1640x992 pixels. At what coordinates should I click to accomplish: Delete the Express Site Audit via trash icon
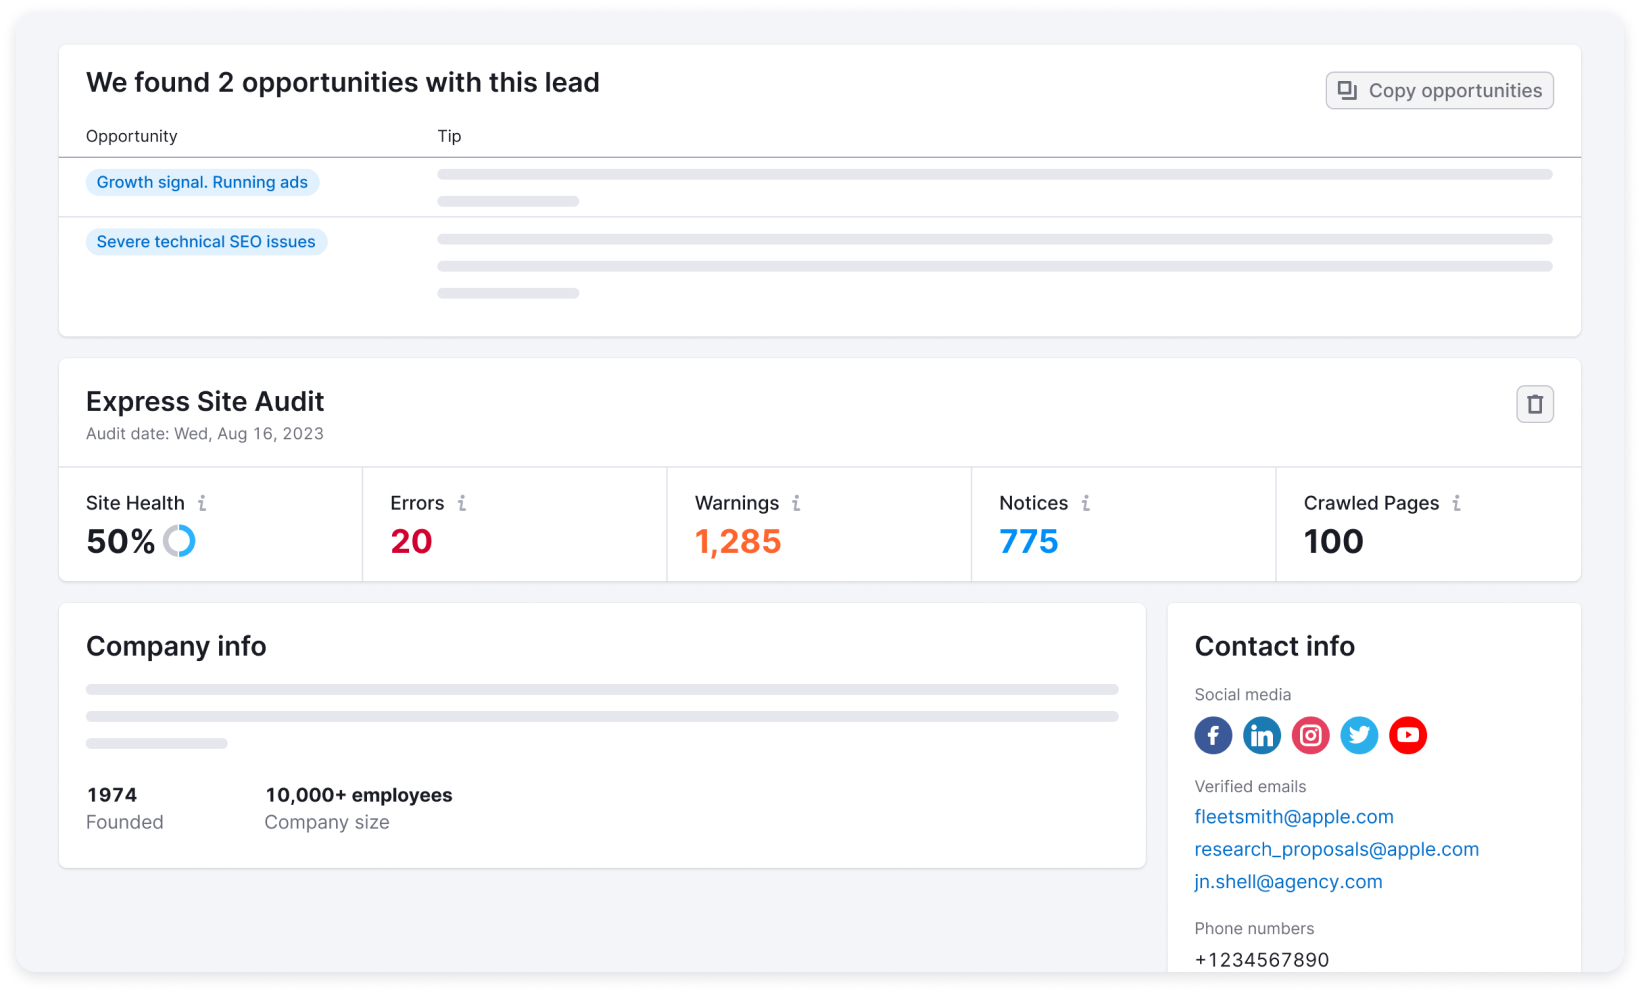(x=1534, y=405)
